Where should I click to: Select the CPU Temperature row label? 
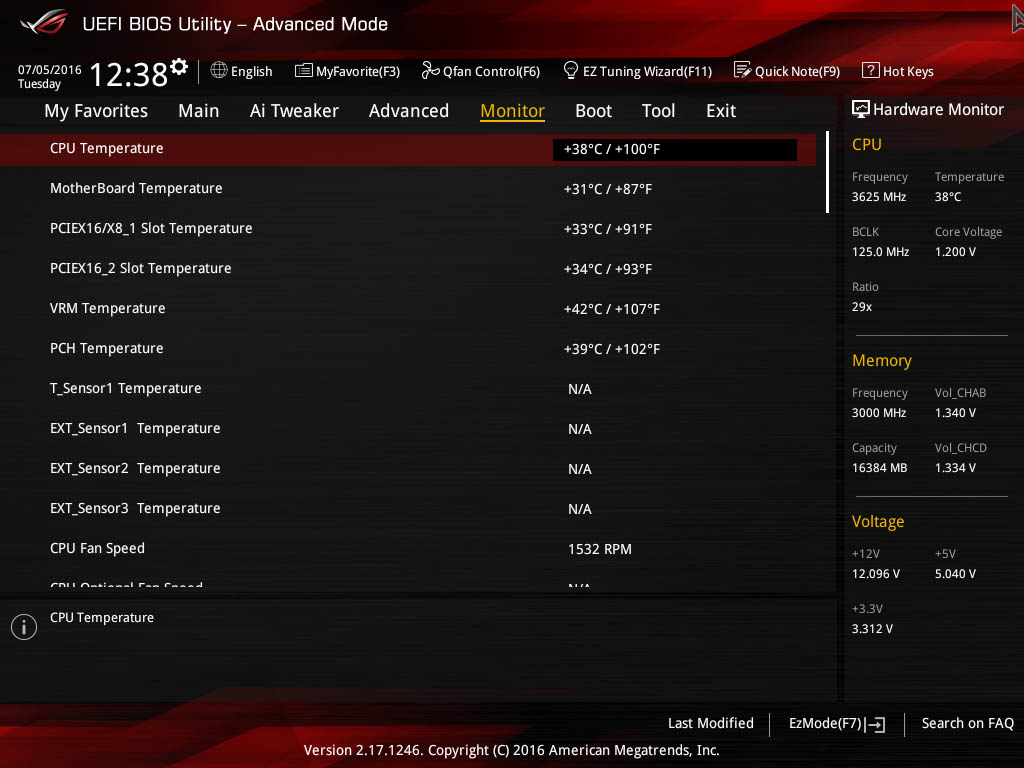coord(106,148)
